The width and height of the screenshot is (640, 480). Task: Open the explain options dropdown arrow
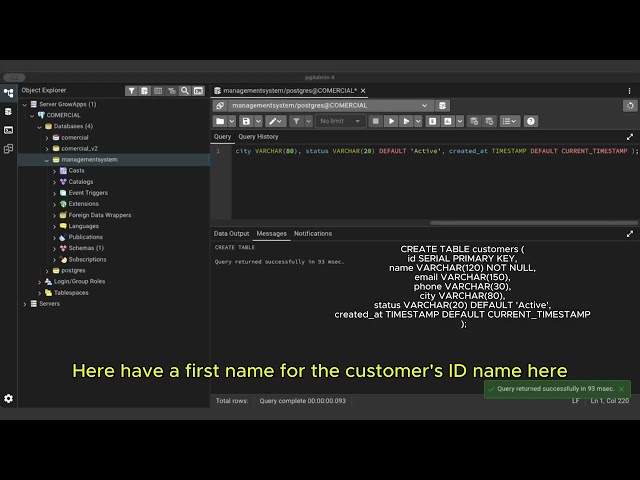(x=460, y=121)
